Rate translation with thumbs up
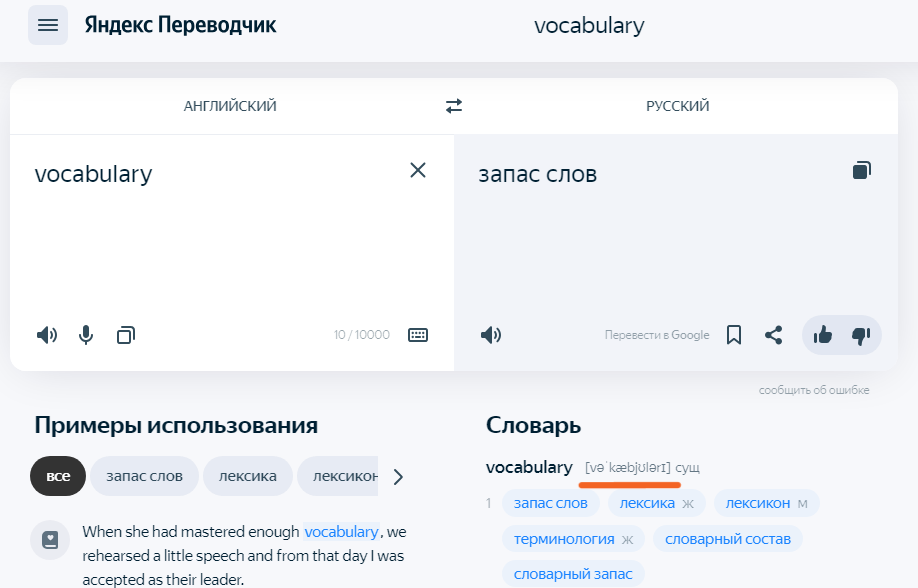The height and width of the screenshot is (588, 918). click(x=823, y=335)
